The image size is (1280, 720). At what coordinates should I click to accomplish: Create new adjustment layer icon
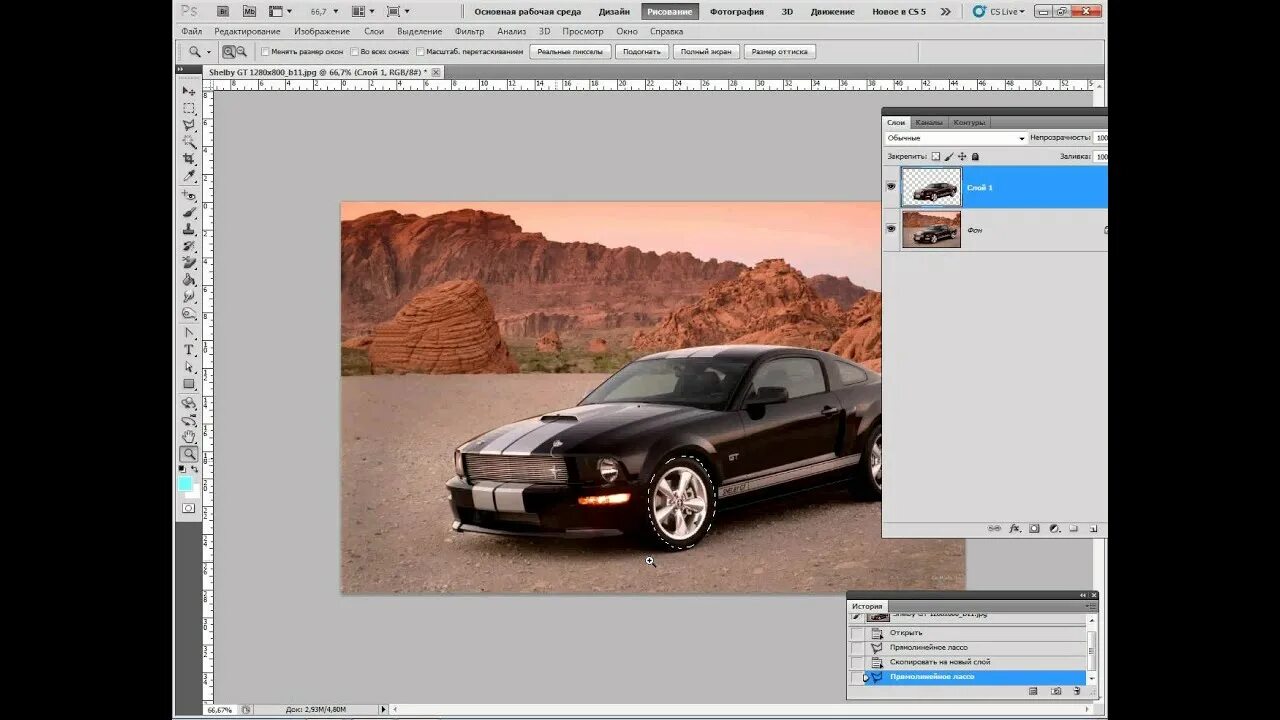[1054, 528]
